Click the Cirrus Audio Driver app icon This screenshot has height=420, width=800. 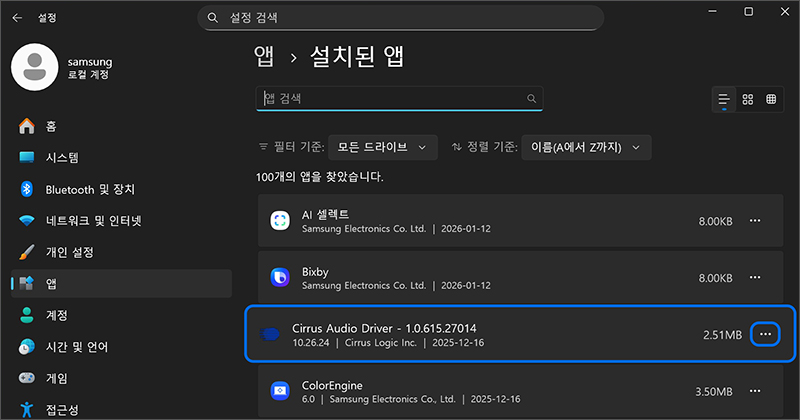click(x=269, y=334)
